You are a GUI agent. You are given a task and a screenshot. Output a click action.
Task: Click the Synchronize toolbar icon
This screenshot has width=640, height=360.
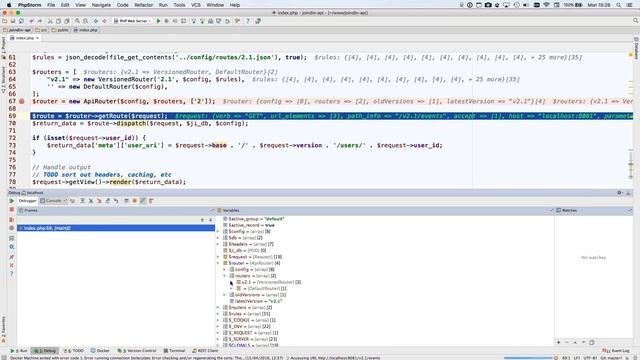tap(21, 21)
